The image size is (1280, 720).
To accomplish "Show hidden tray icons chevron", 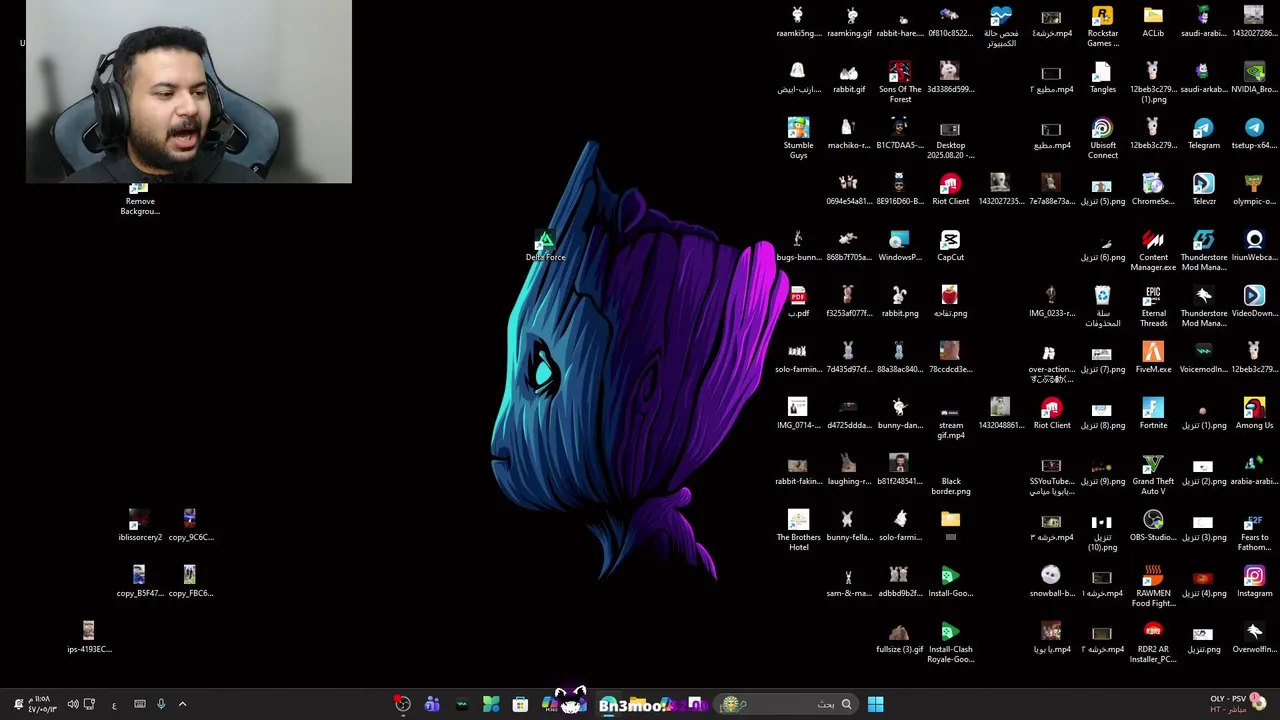I will [x=182, y=704].
